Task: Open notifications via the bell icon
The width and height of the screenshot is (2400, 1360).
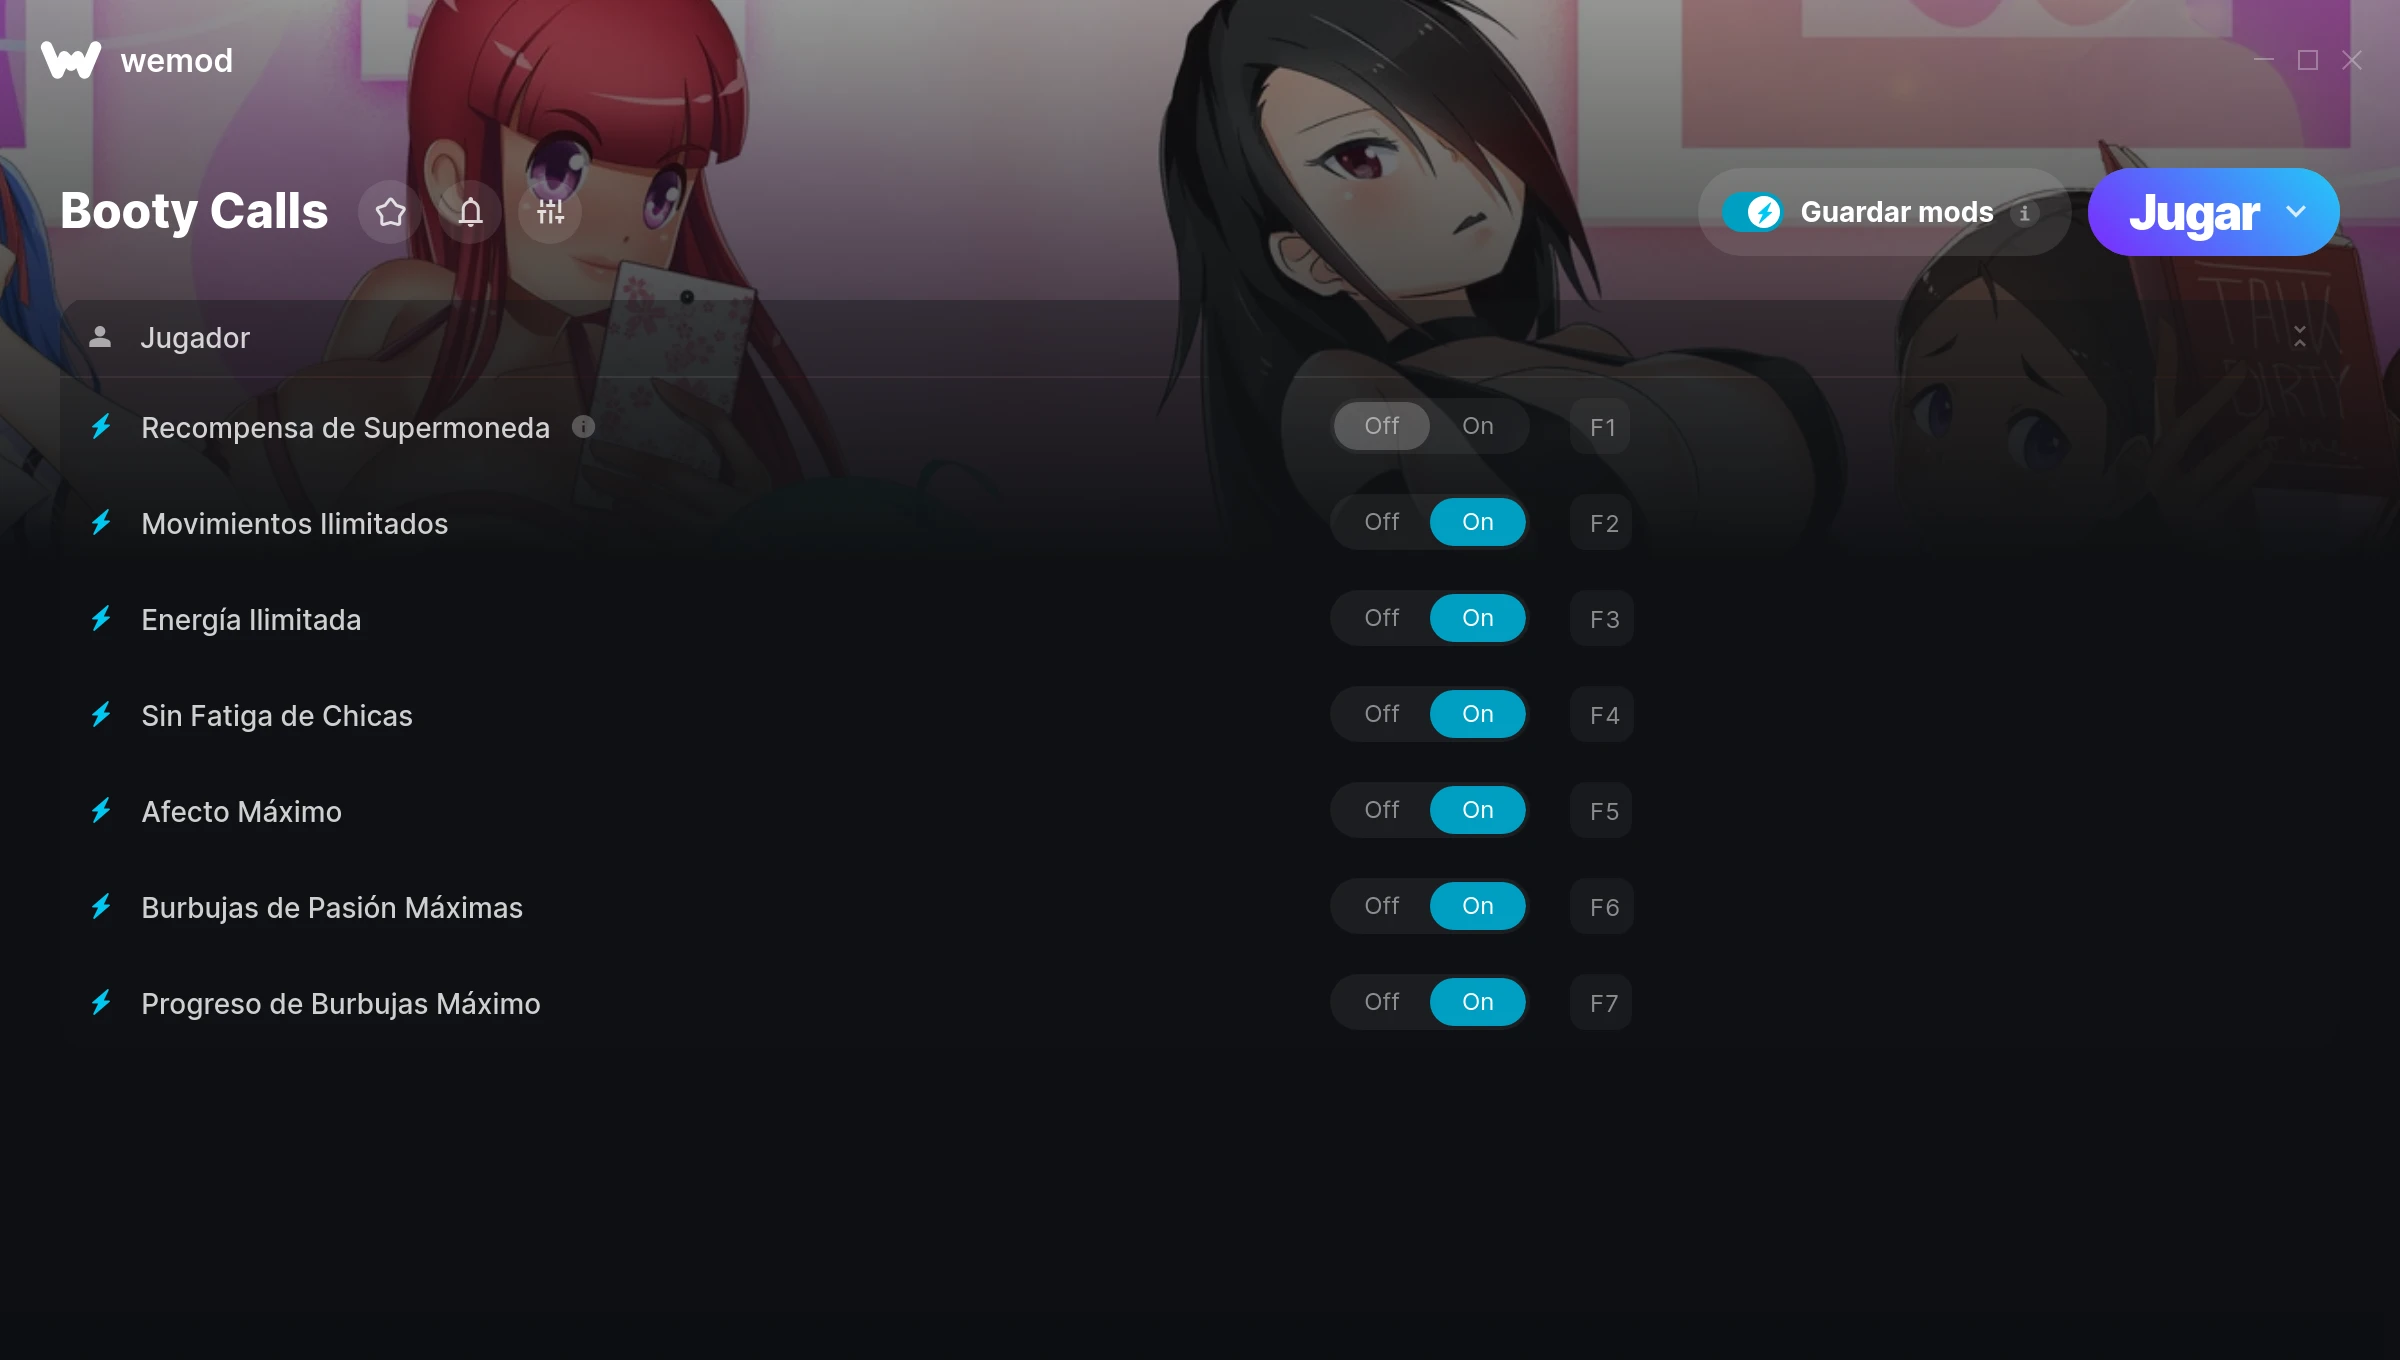Action: [x=470, y=212]
